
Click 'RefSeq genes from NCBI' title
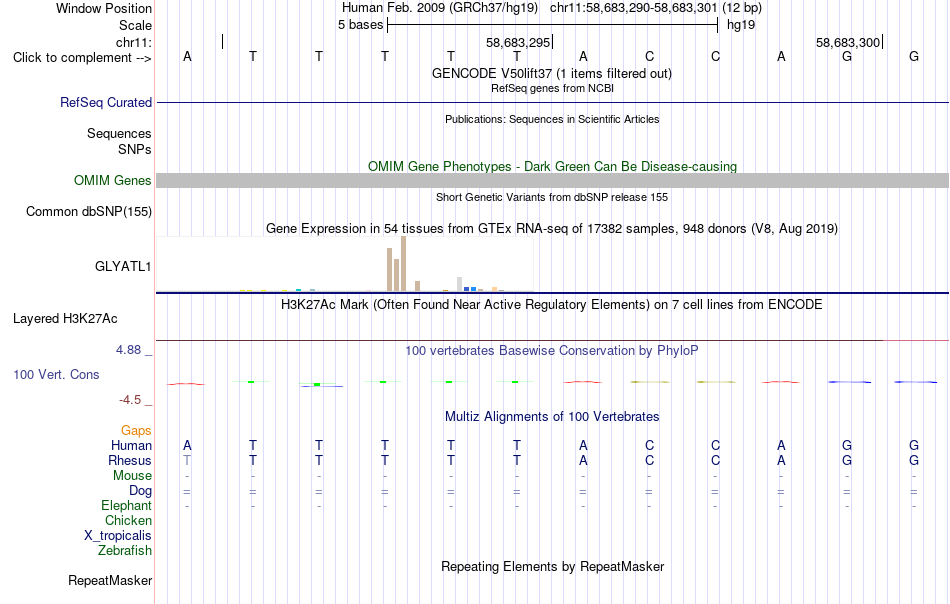[x=552, y=88]
